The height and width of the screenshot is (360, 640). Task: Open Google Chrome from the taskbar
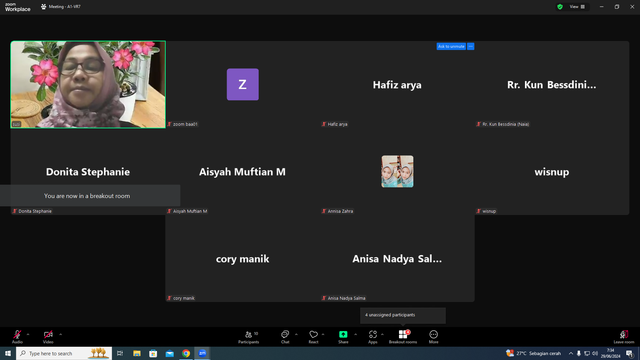(x=186, y=353)
